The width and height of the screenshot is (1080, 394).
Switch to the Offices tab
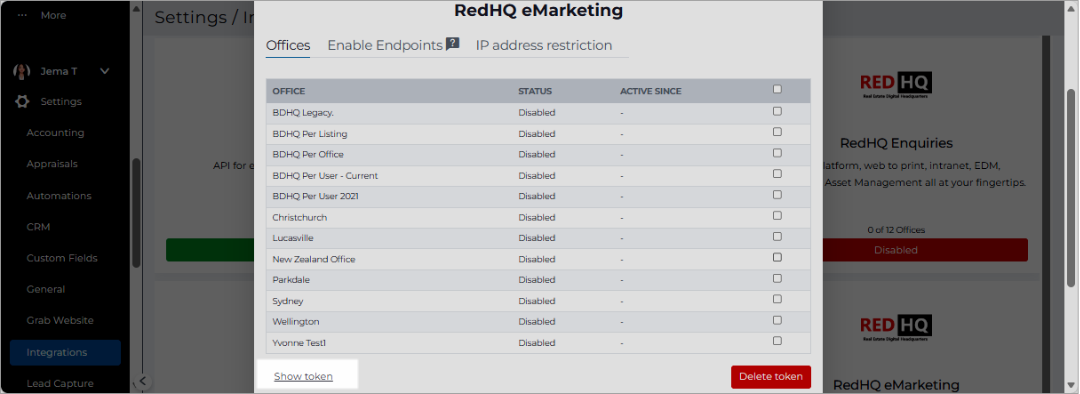pyautogui.click(x=288, y=45)
